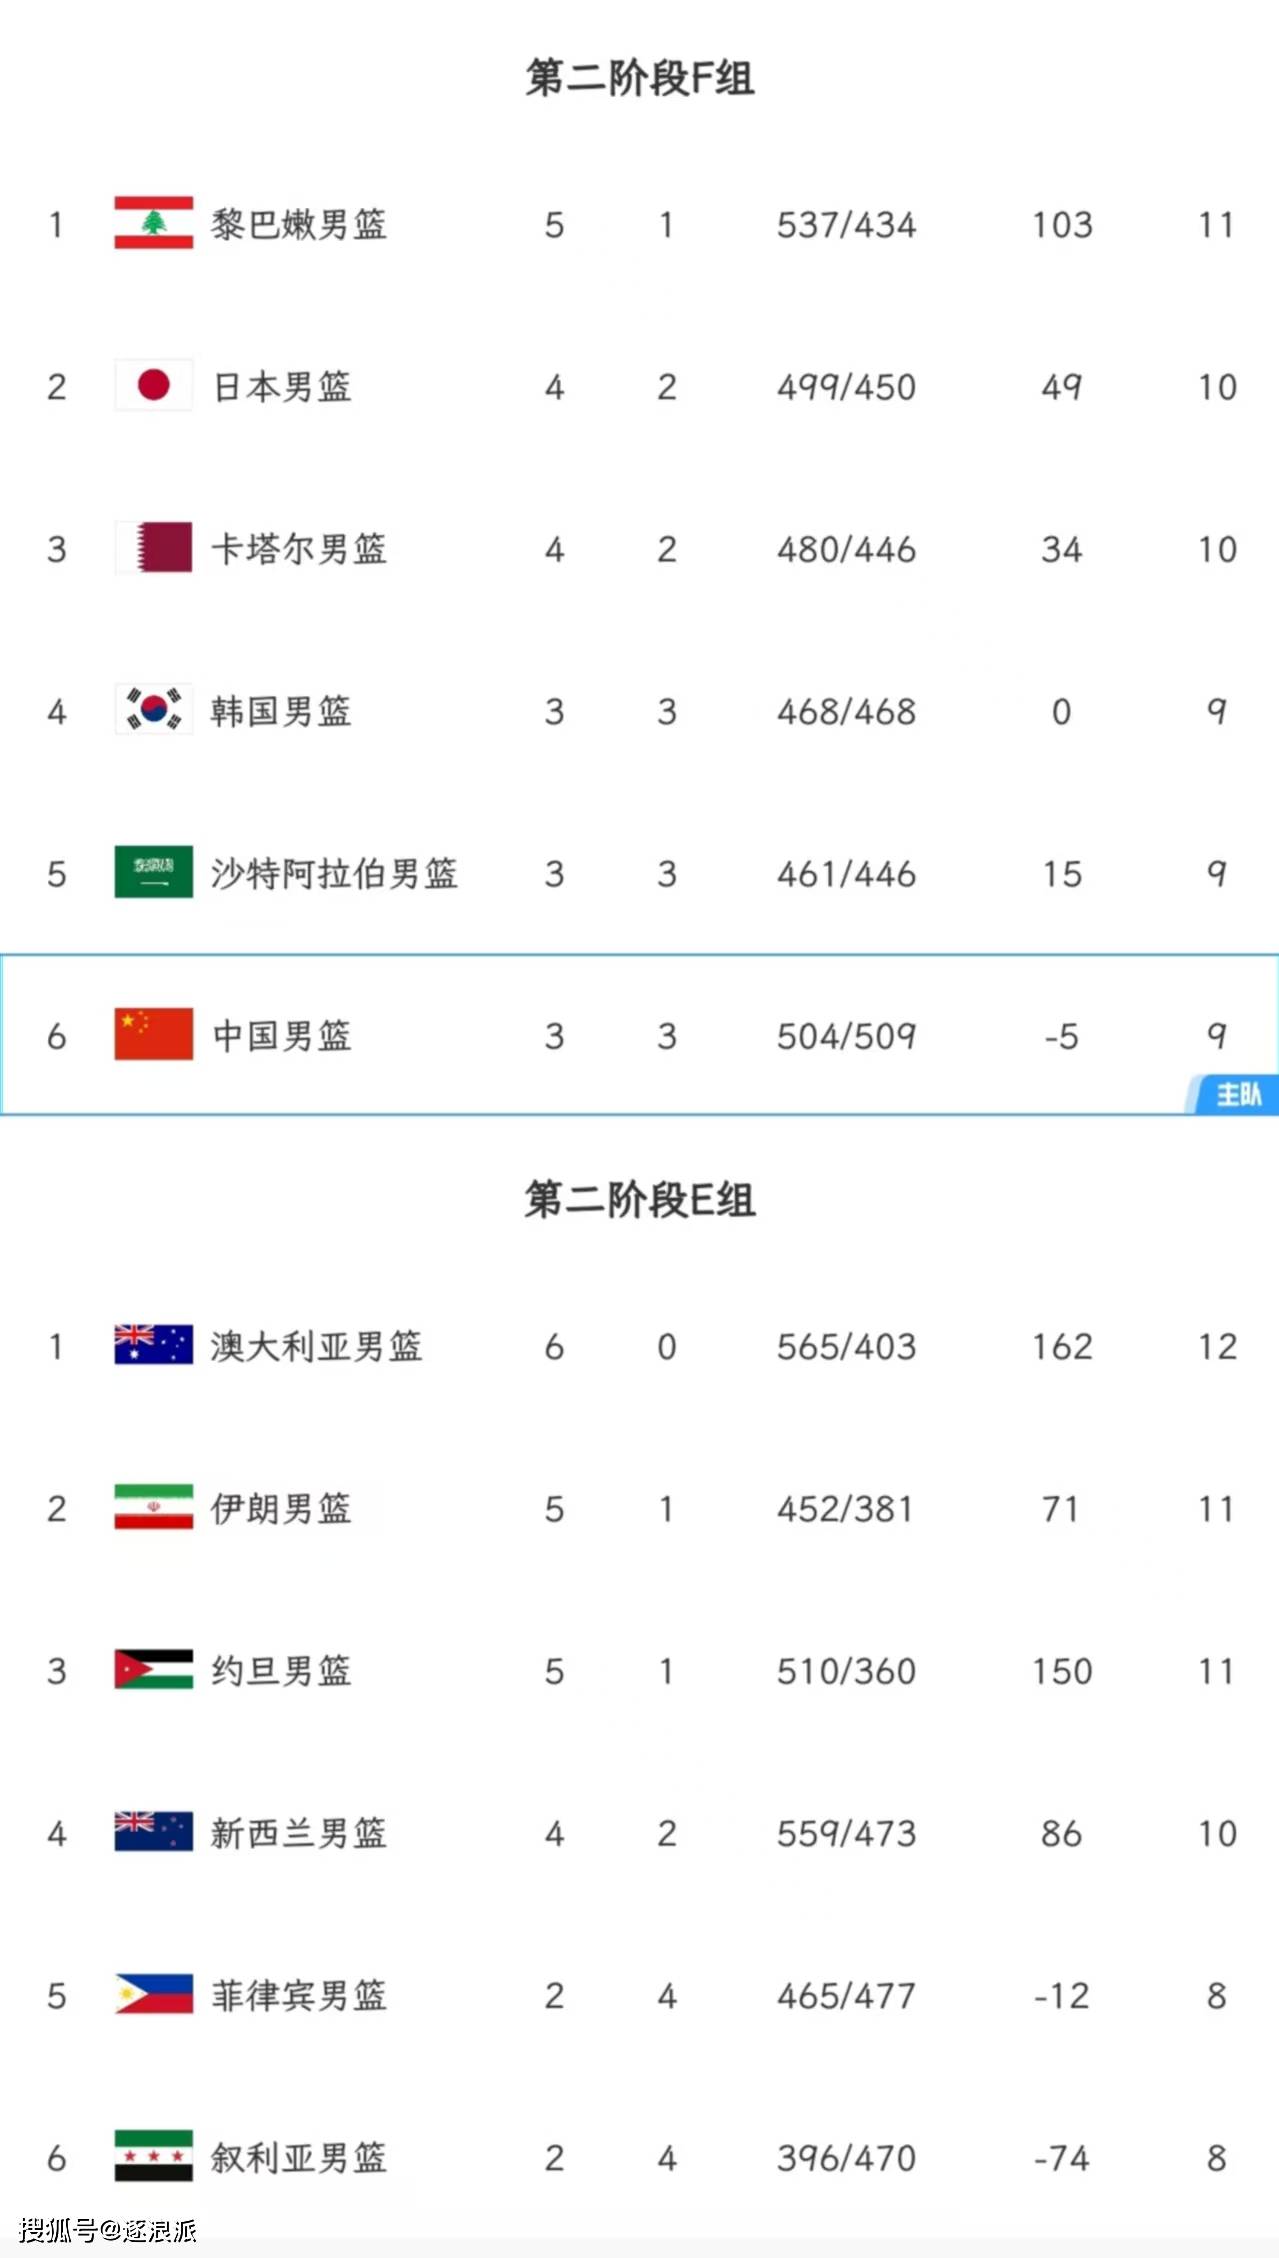Click the Lebanon flag icon

tap(153, 223)
